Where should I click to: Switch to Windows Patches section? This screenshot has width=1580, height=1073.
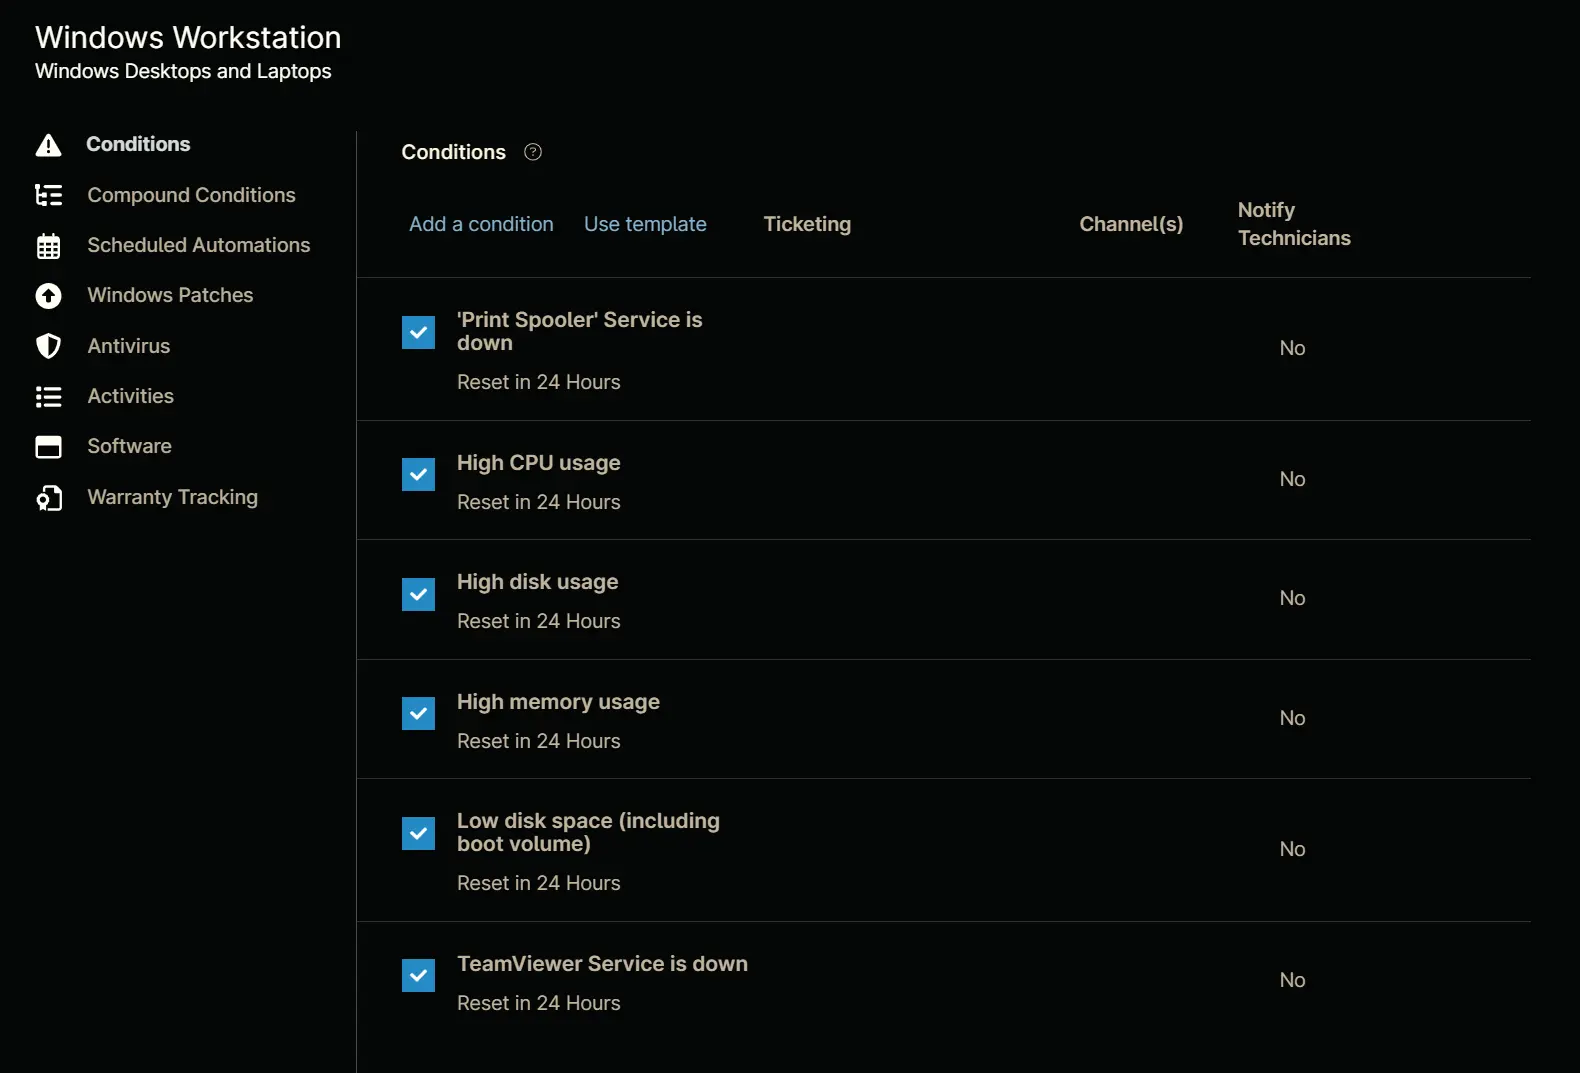pyautogui.click(x=170, y=295)
